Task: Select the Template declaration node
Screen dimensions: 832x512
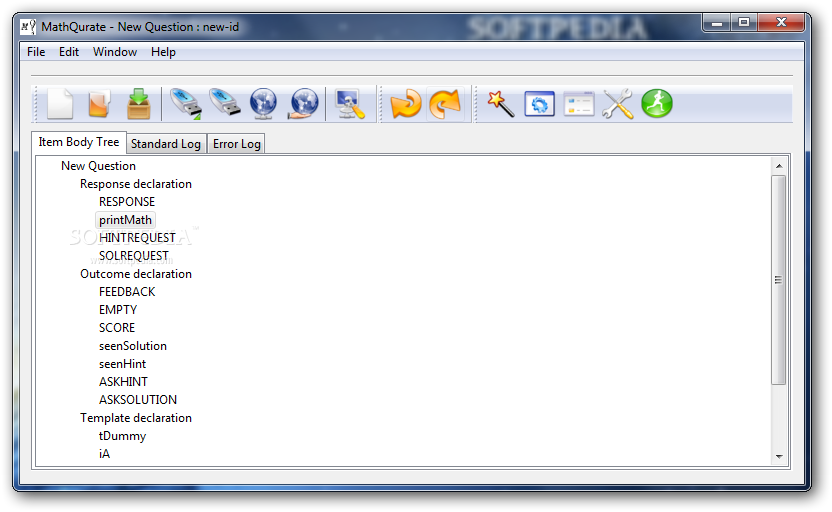Action: (136, 419)
